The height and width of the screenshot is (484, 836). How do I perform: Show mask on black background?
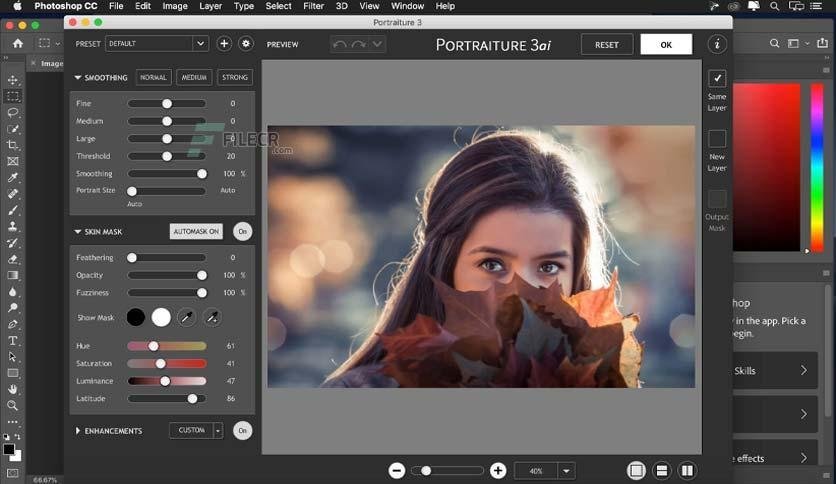point(136,317)
